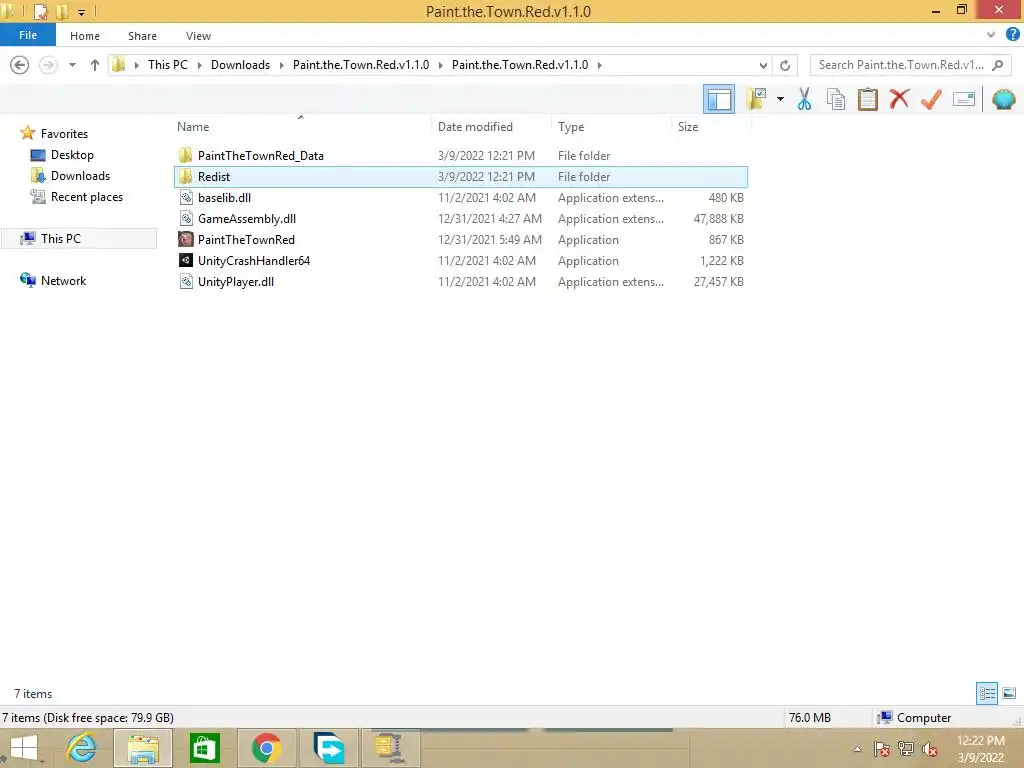Switch to the Share ribbon tab
This screenshot has height=768, width=1024.
(x=142, y=36)
